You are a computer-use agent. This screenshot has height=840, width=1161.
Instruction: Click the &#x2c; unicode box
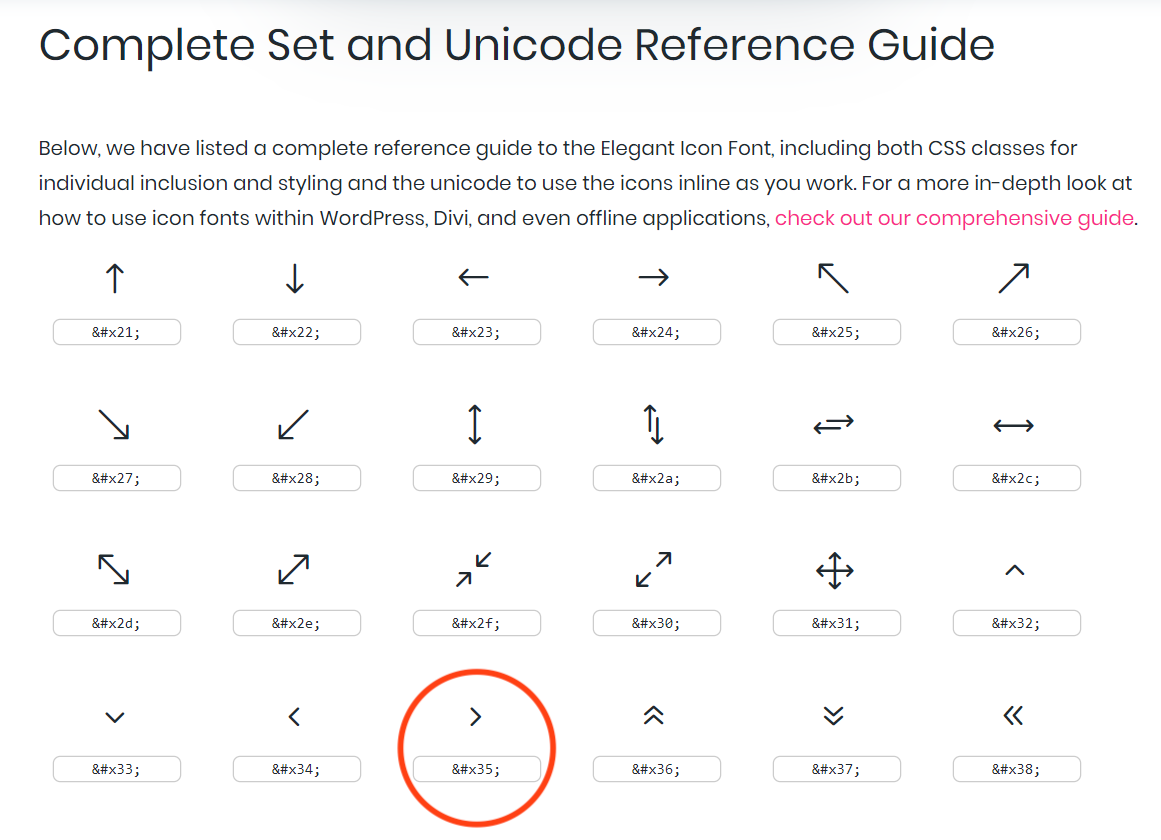[x=1017, y=478]
